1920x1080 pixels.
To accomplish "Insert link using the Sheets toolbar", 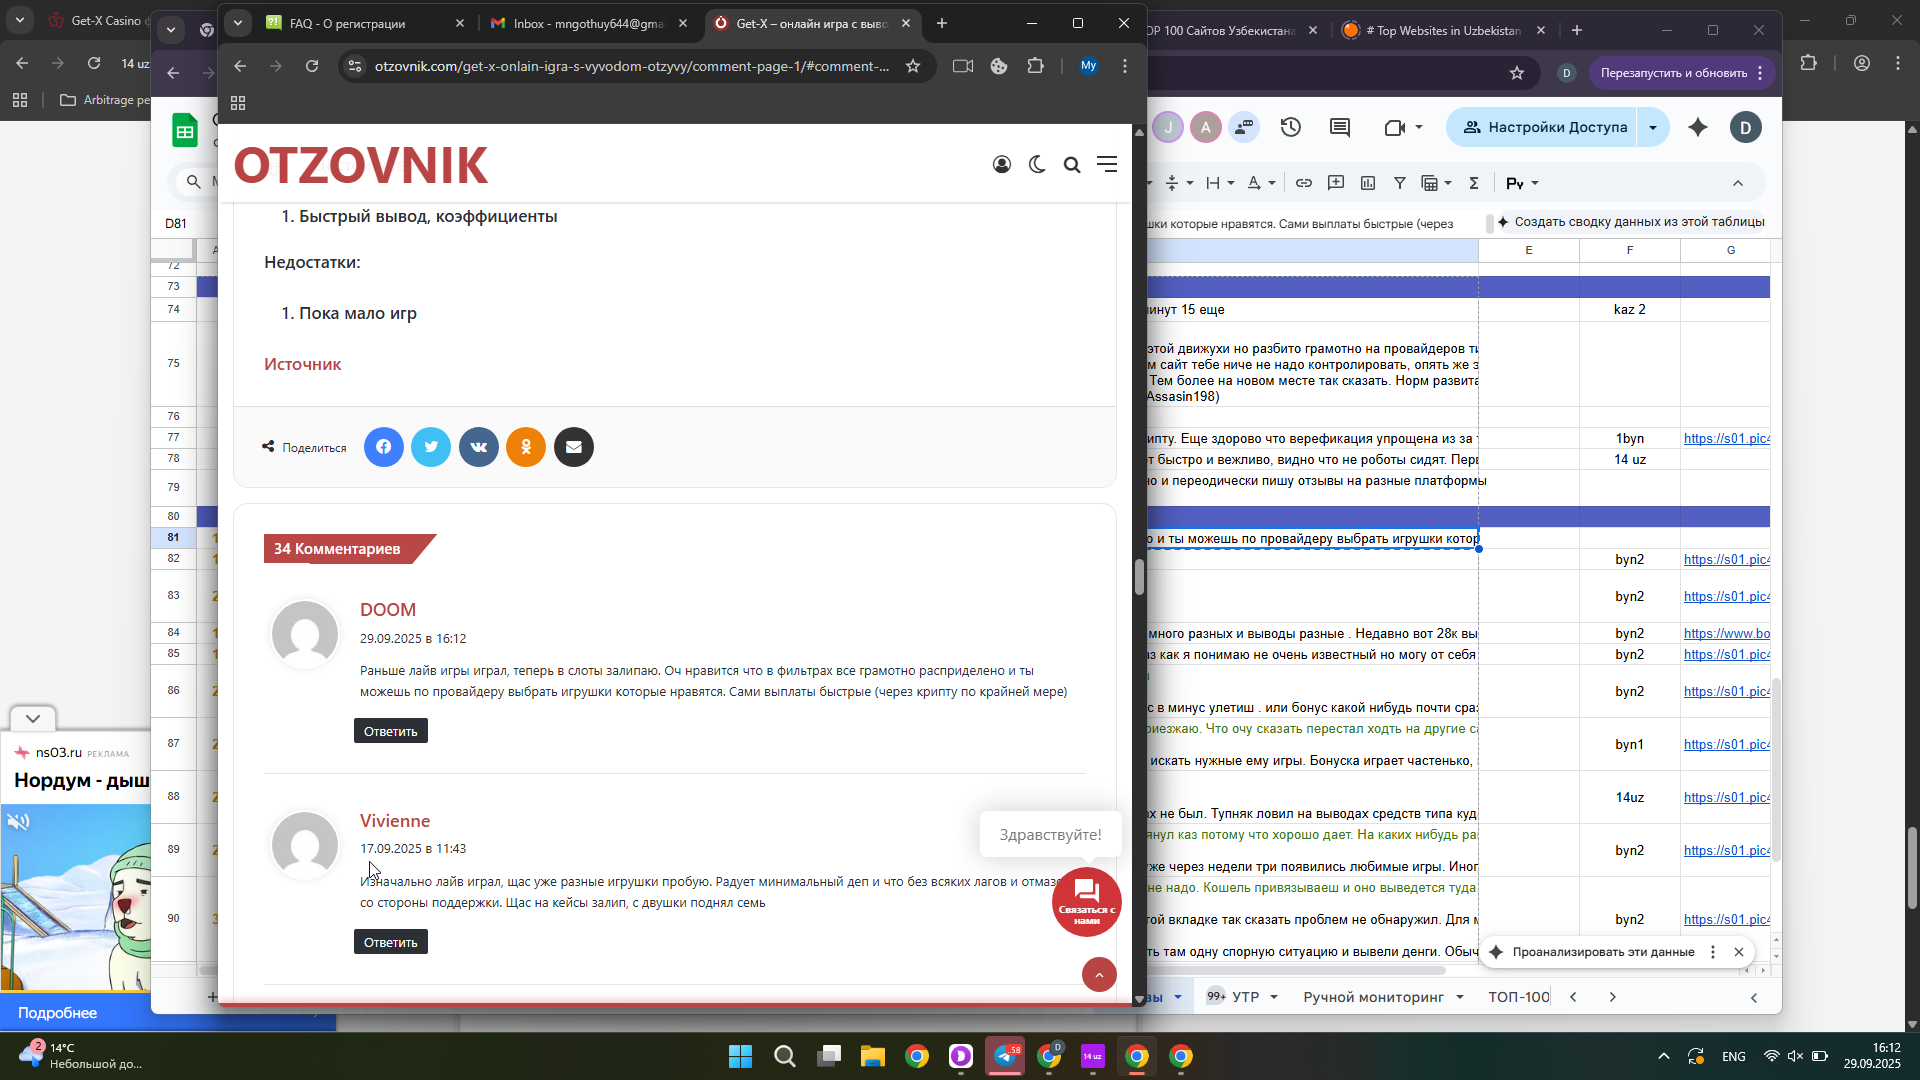I will (1304, 183).
